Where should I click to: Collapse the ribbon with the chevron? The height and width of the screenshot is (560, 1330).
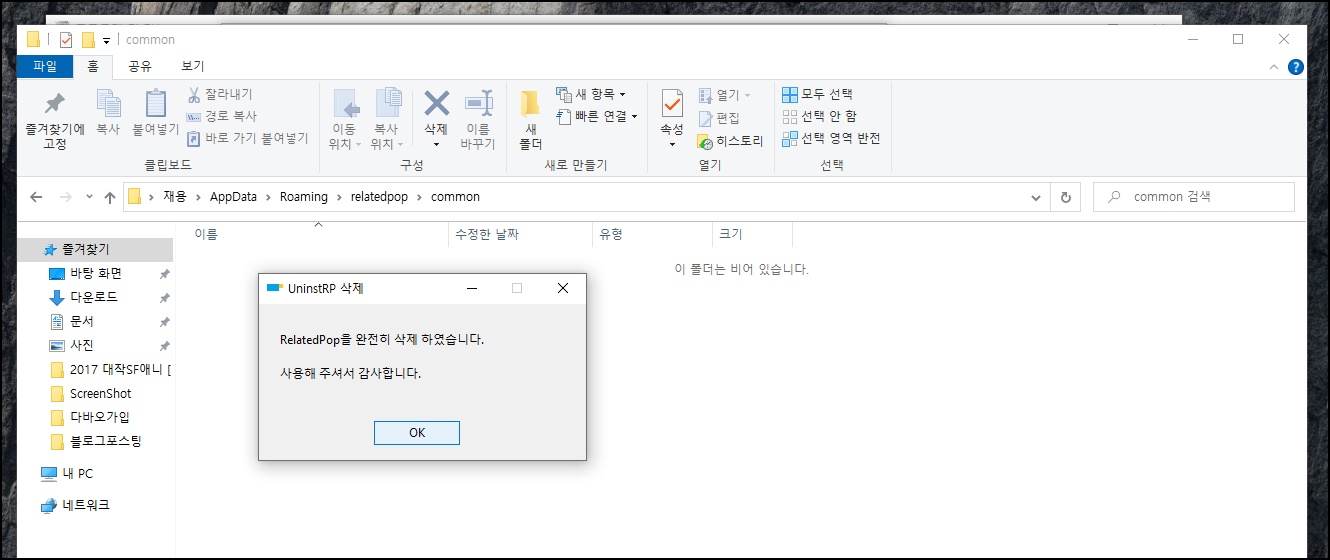tap(1274, 67)
